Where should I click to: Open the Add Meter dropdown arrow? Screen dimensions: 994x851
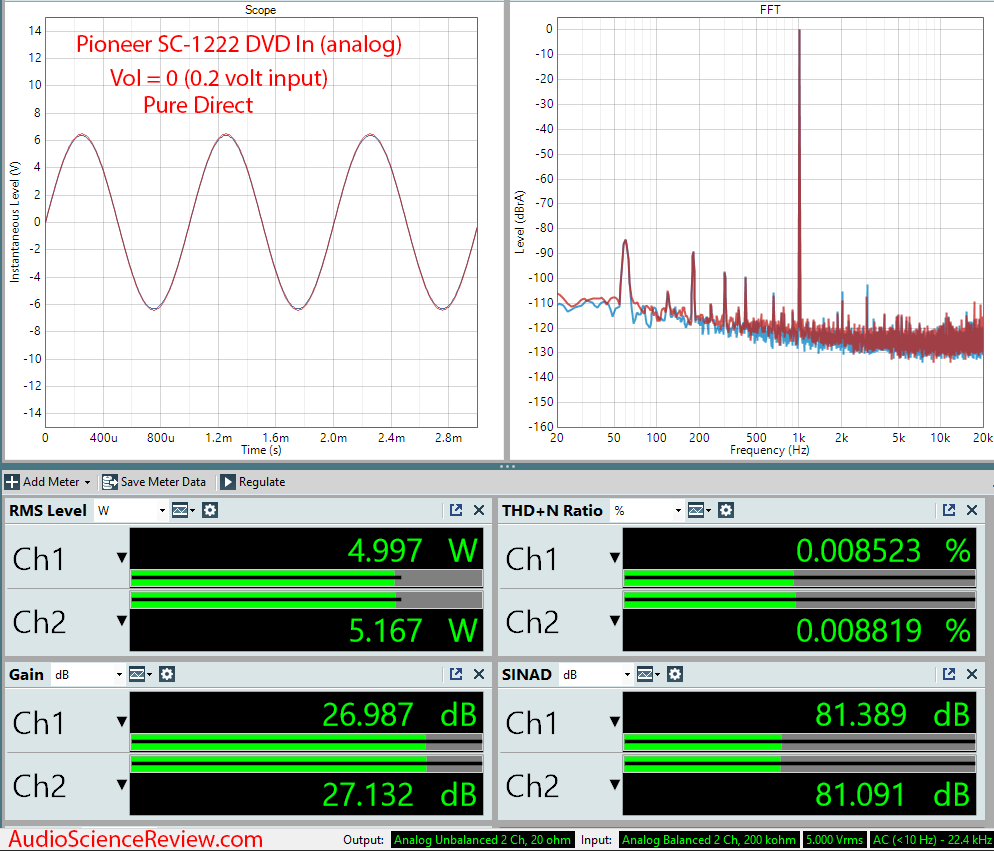(x=87, y=483)
